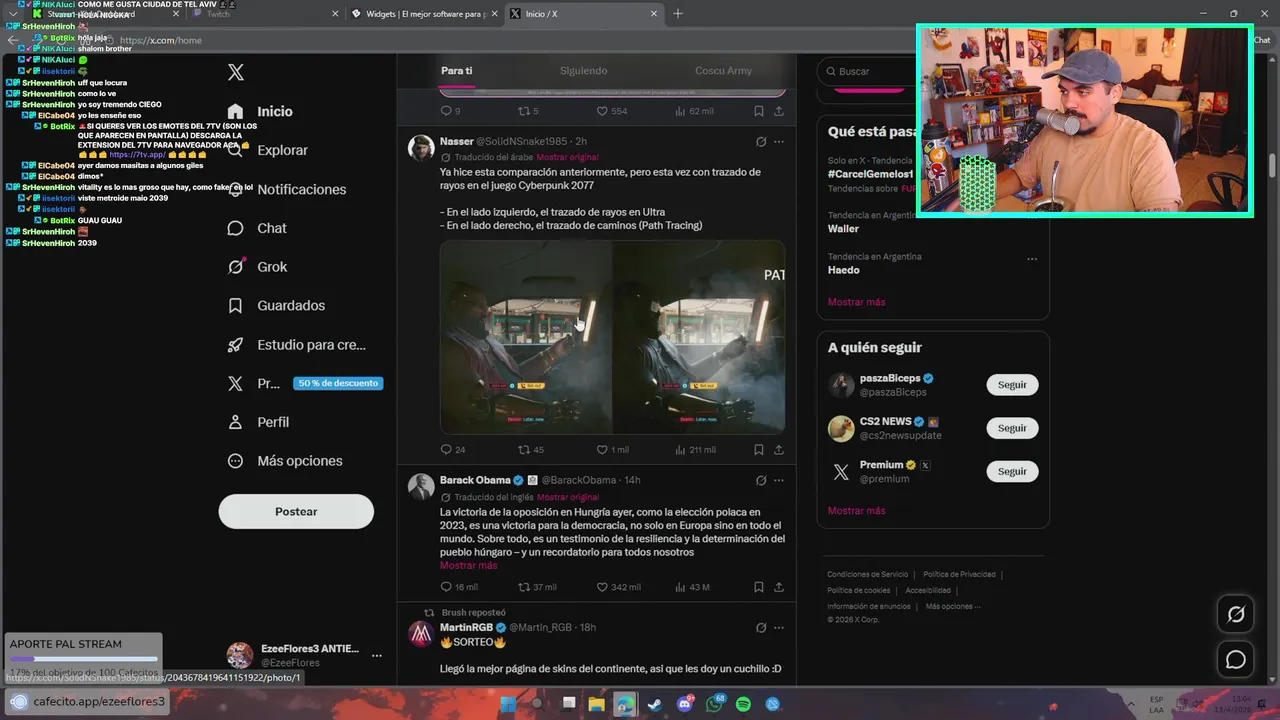Image resolution: width=1280 pixels, height=720 pixels.
Task: Repost Nasser's tweet with 45 reposts
Action: click(531, 450)
